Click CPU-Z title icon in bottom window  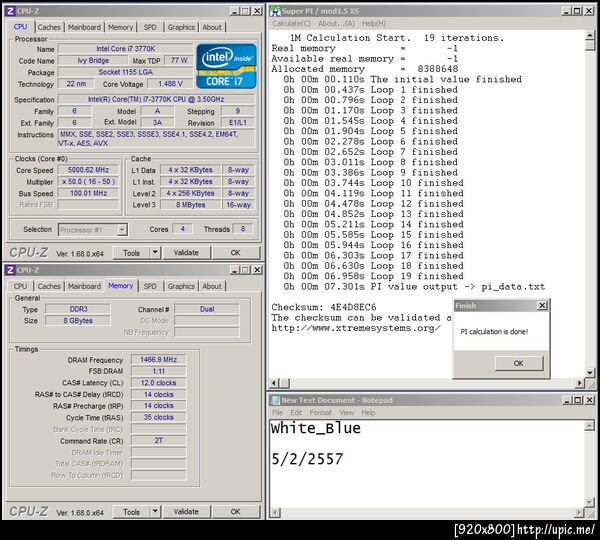point(10,270)
